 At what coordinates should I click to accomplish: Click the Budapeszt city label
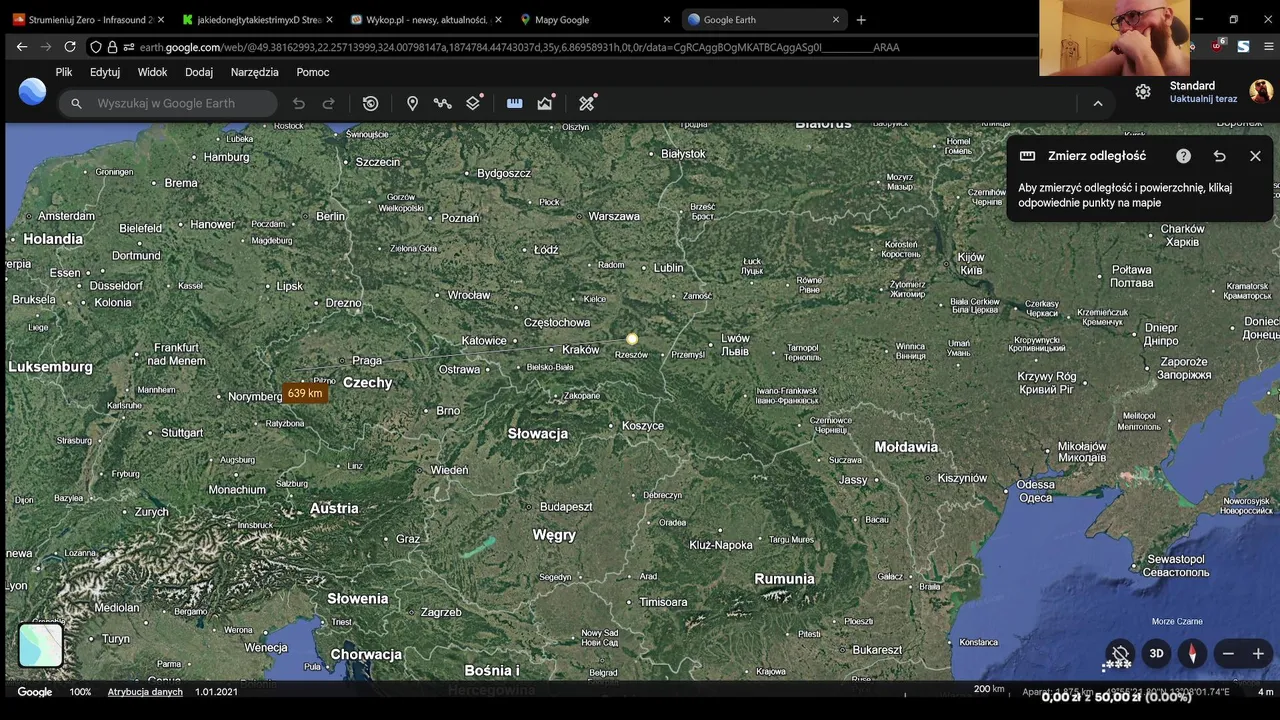point(567,507)
